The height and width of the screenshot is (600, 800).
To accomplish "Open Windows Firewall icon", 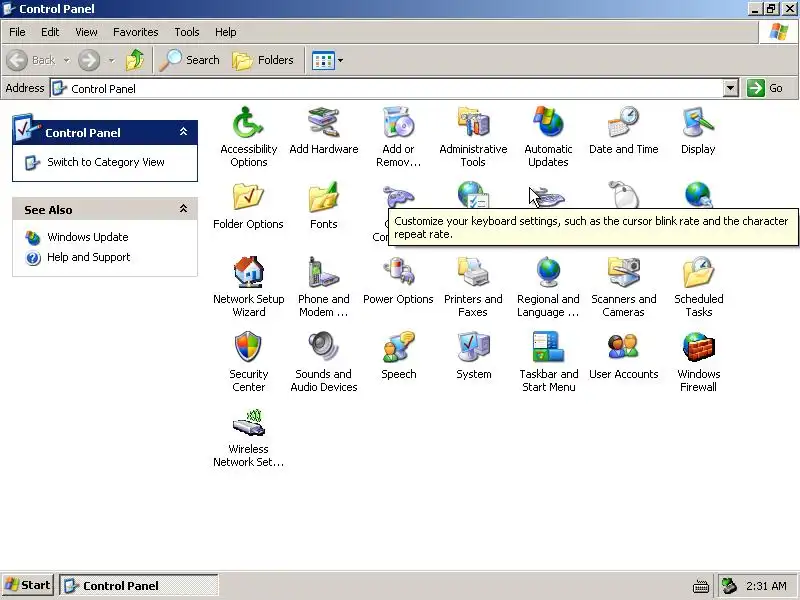I will point(698,347).
